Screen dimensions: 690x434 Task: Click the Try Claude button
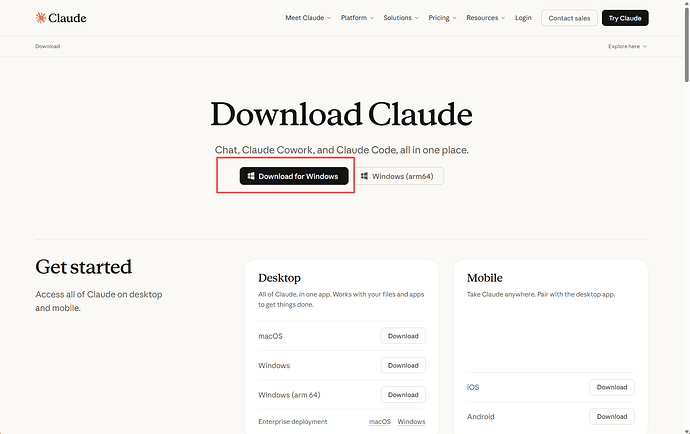tap(625, 18)
